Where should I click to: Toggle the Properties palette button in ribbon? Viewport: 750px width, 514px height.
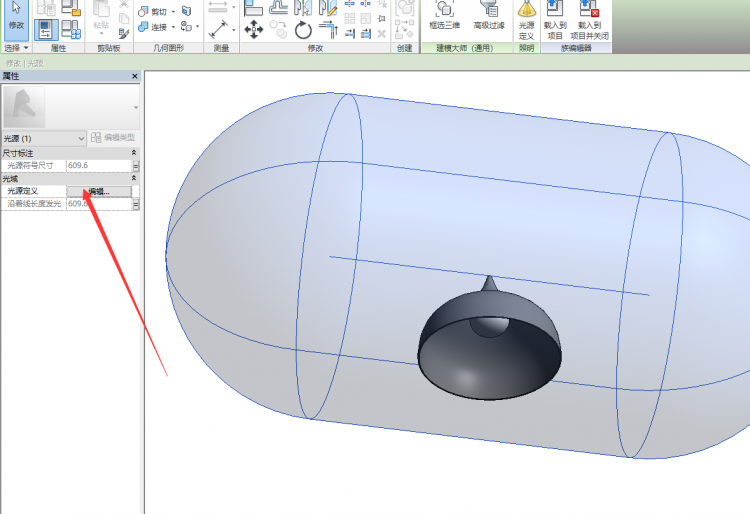coord(46,29)
